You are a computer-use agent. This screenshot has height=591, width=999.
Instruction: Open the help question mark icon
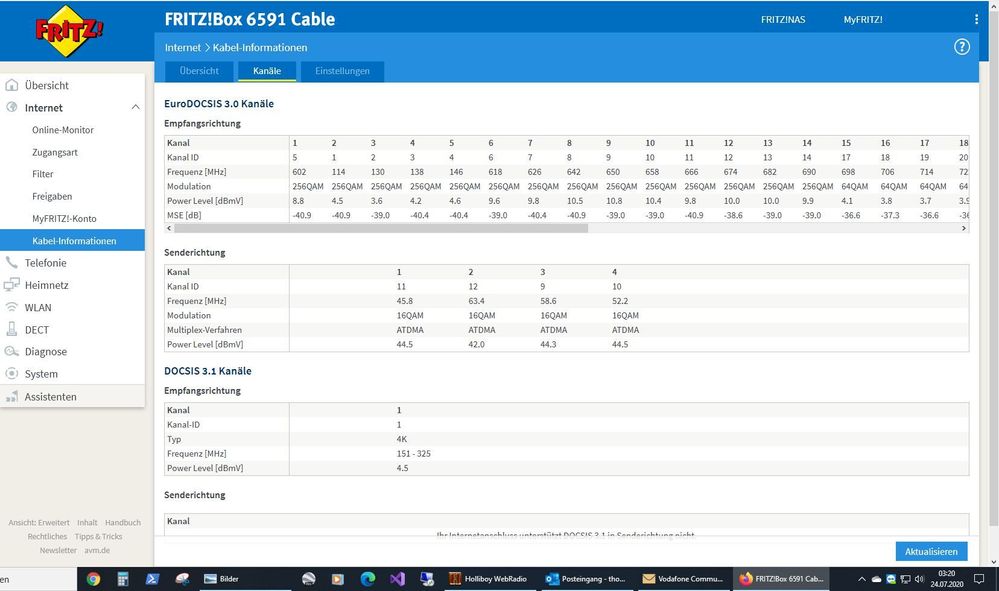pyautogui.click(x=961, y=47)
